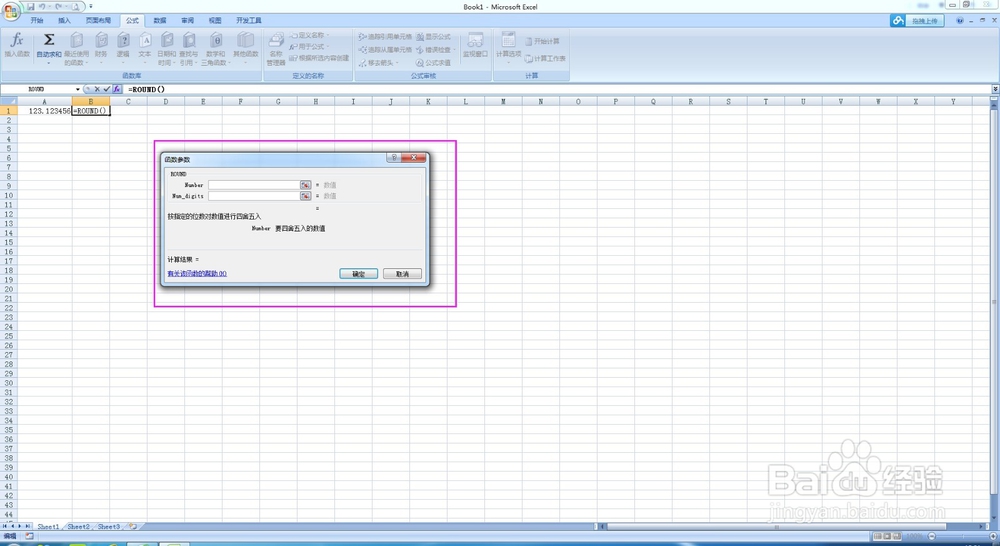This screenshot has width=1000, height=546.
Task: Collapse dialog via Num_digits range selector icon
Action: click(305, 196)
